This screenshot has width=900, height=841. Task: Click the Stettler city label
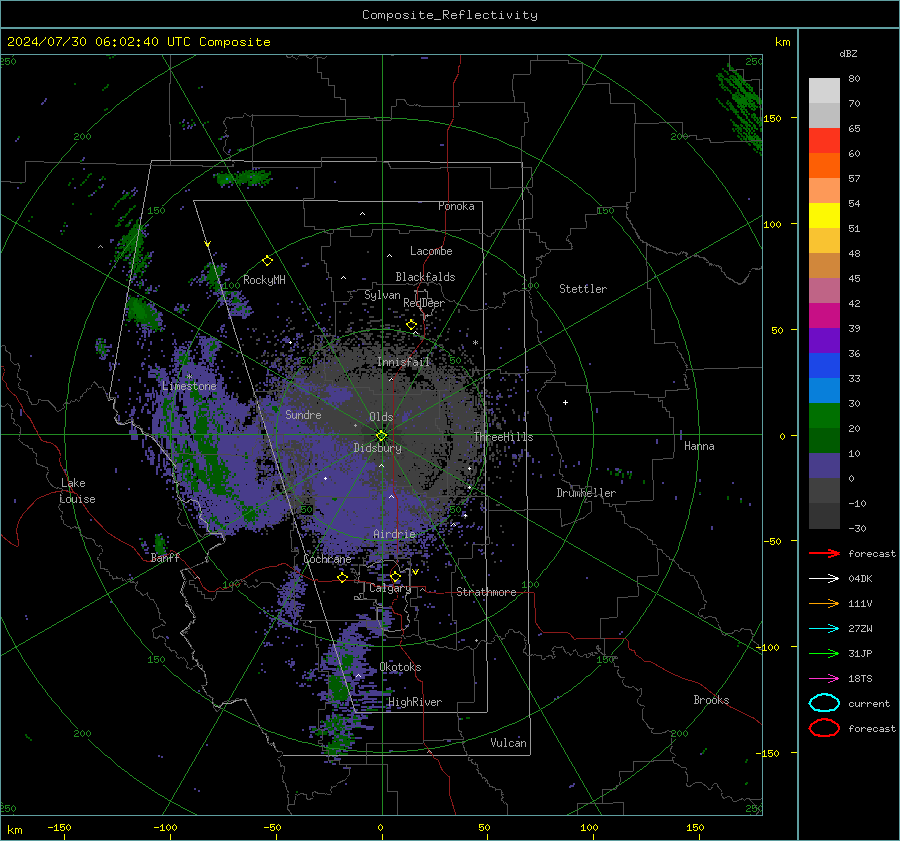click(x=583, y=289)
